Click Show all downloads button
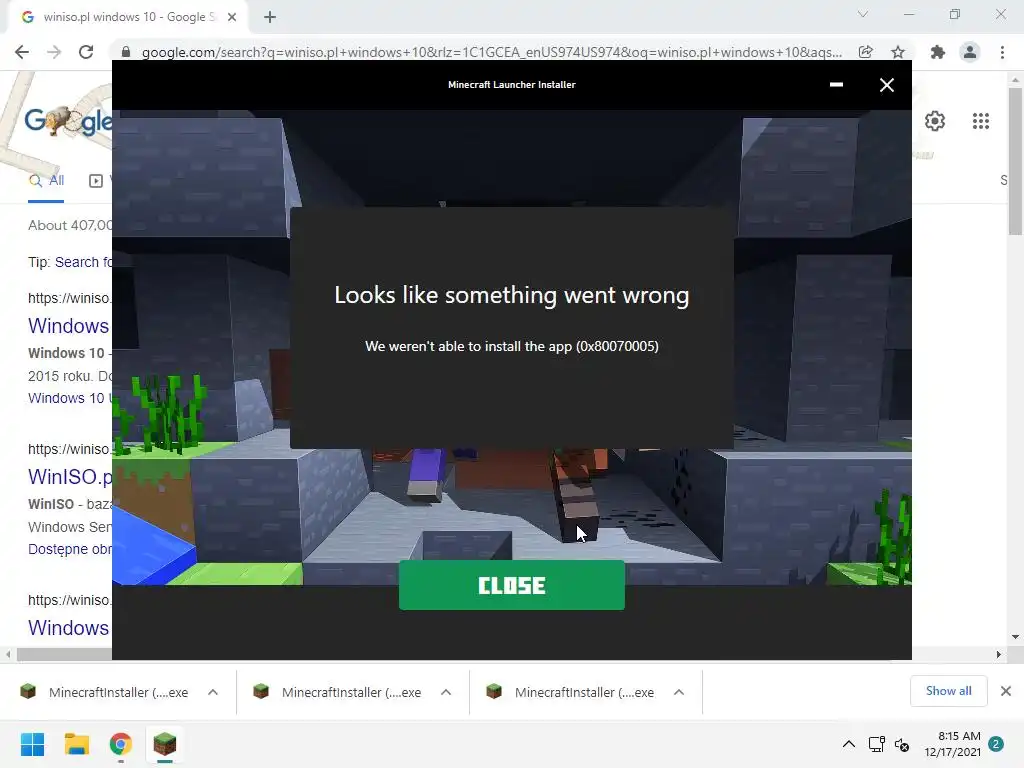This screenshot has width=1024, height=768. tap(948, 691)
